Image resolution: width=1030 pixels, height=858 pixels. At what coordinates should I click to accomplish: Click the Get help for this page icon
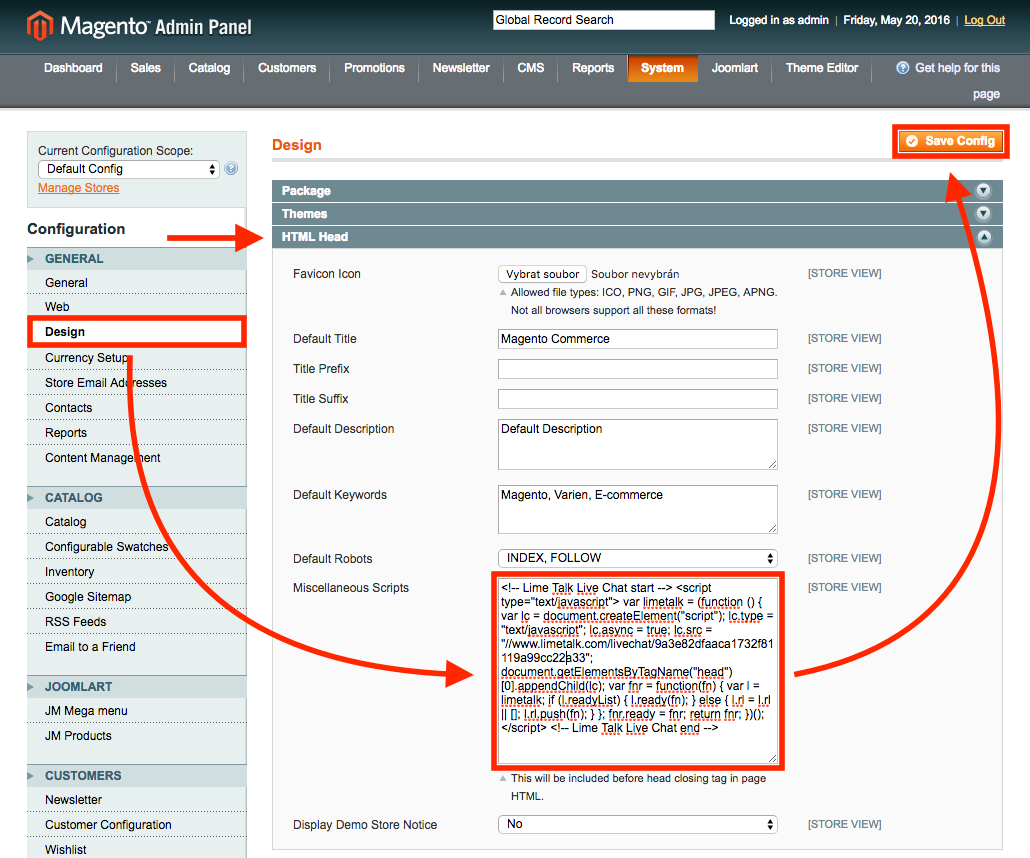[903, 68]
